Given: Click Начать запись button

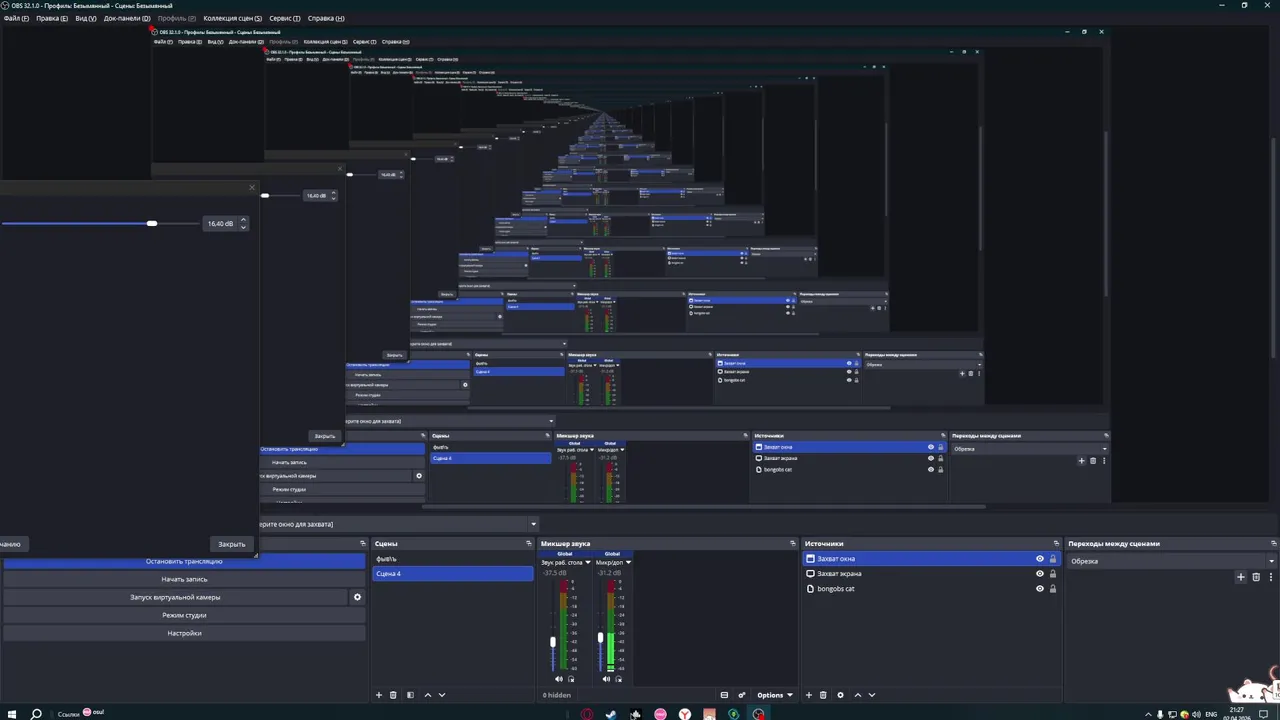Looking at the screenshot, I should tap(184, 579).
